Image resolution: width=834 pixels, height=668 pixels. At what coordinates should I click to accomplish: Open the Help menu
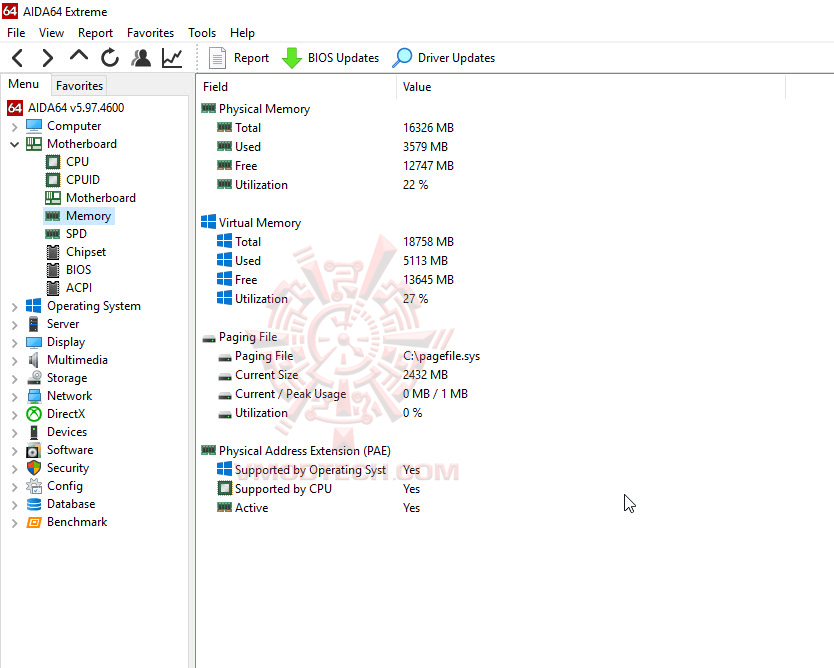pos(242,33)
